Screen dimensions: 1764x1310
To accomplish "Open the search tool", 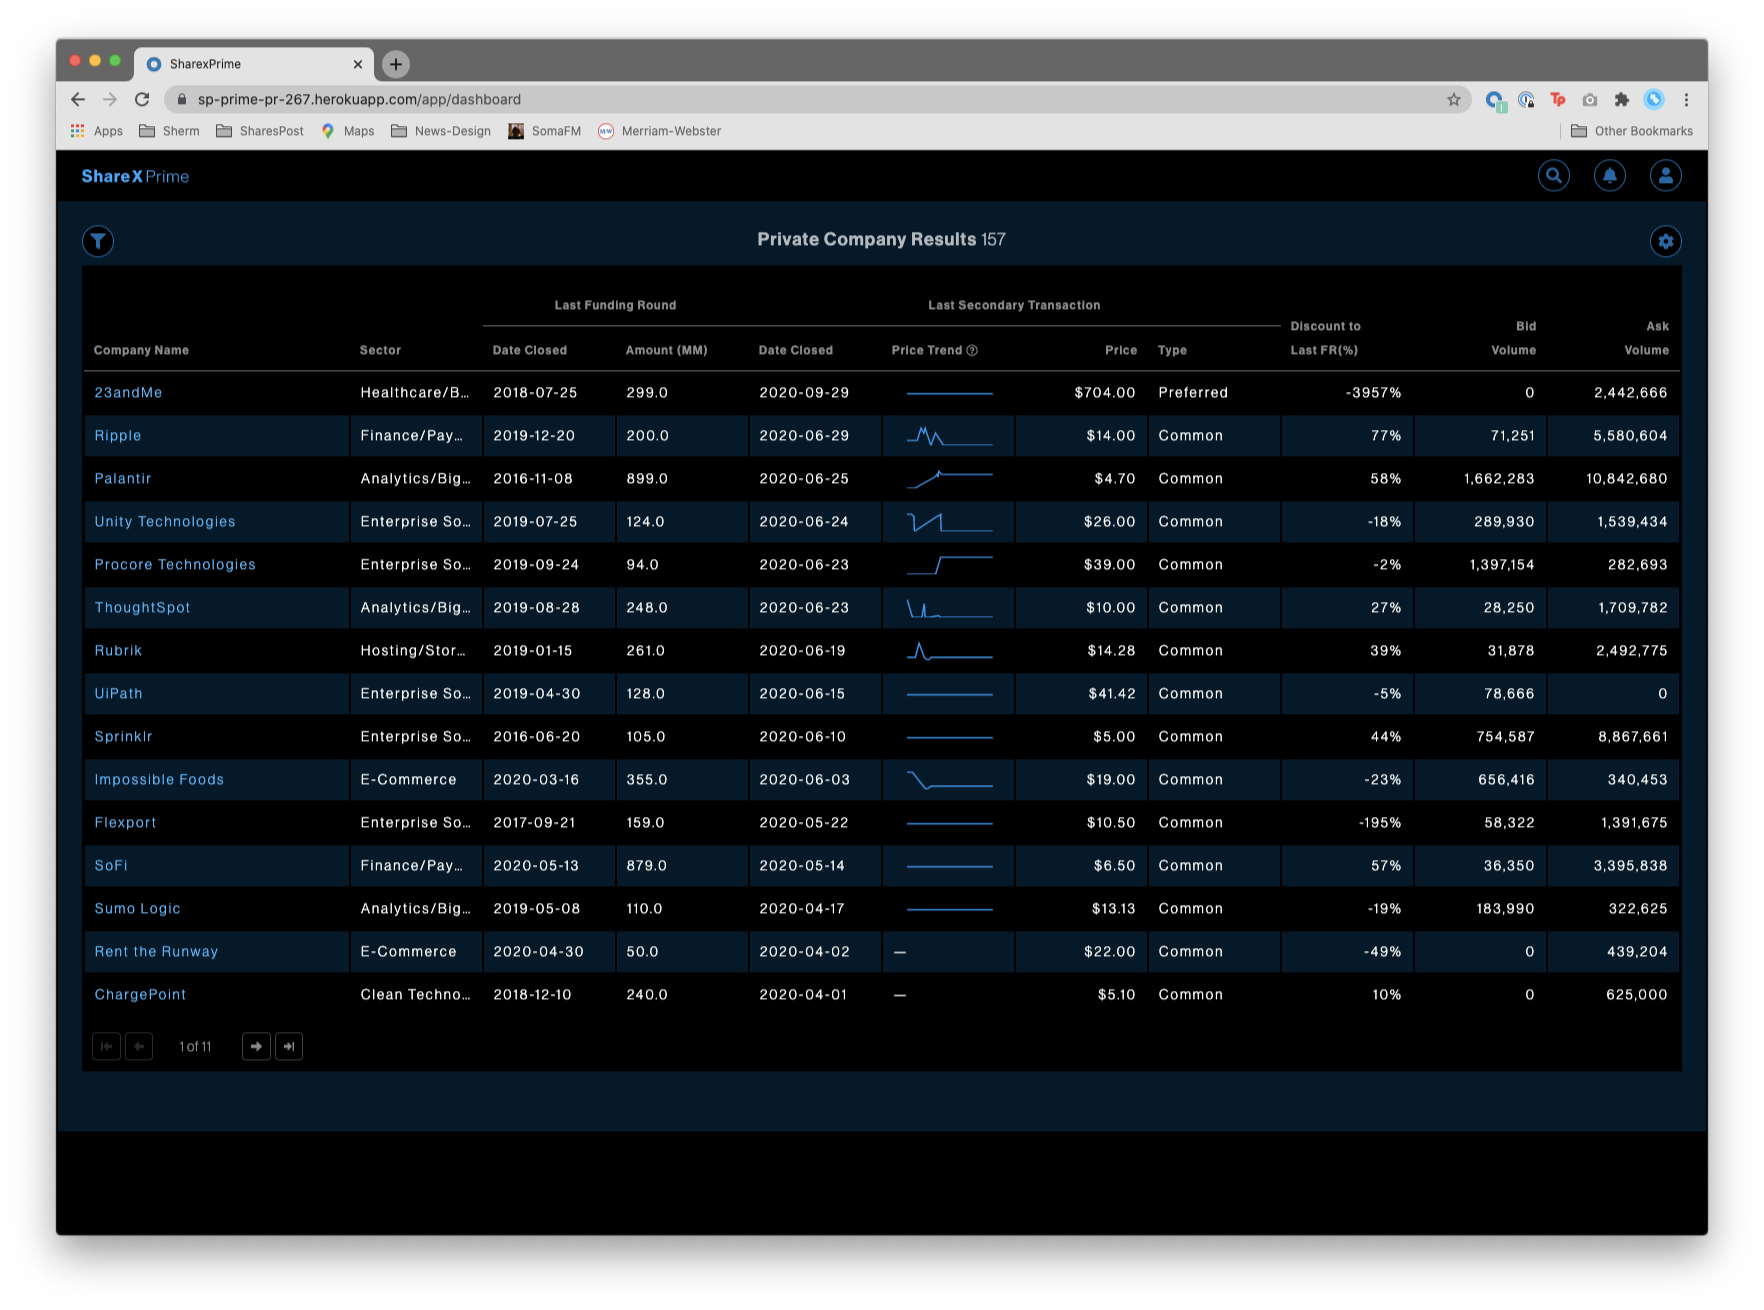I will point(1553,175).
